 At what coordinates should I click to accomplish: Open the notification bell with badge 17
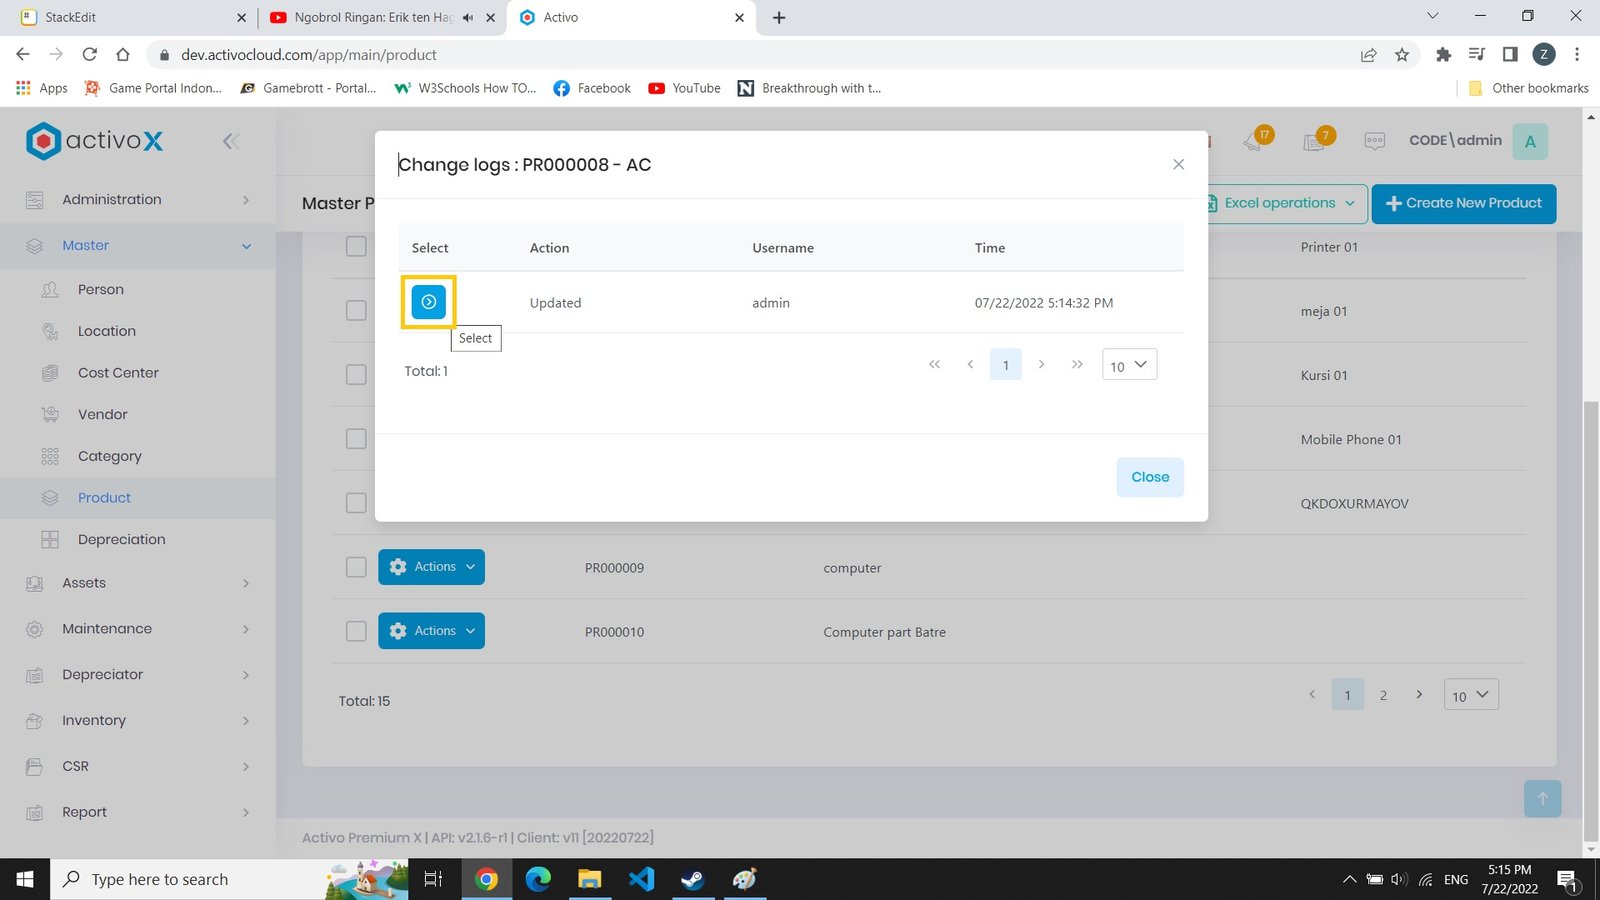click(x=1254, y=141)
